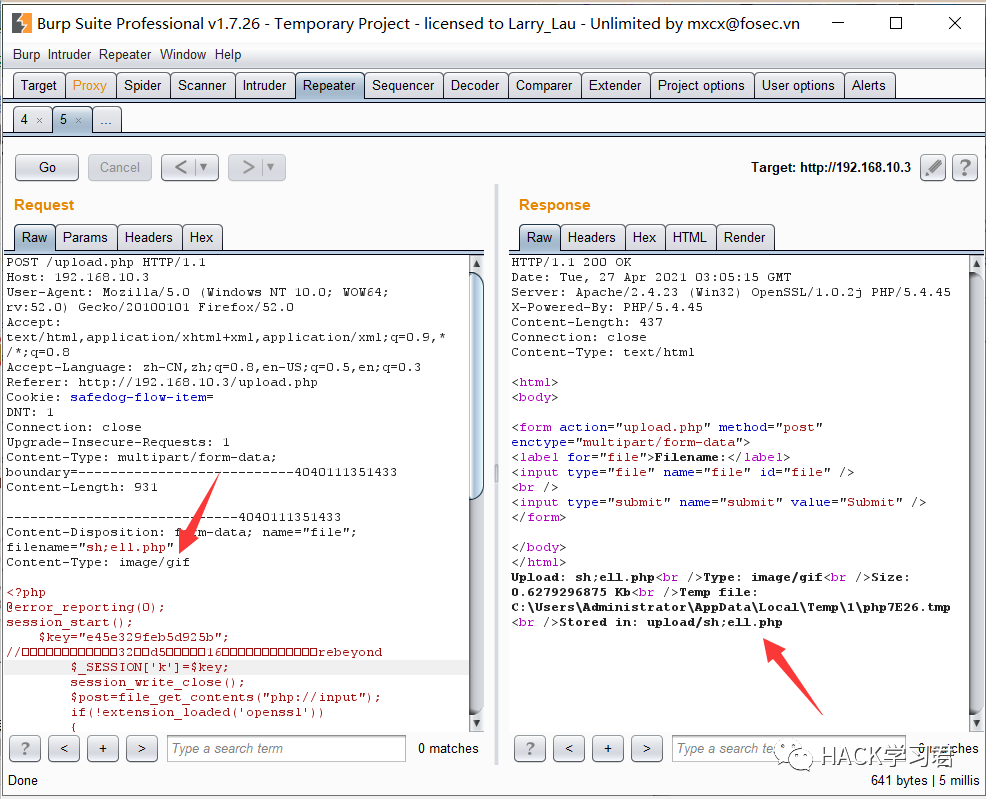The width and height of the screenshot is (986, 799).
Task: Open the Repeater menu
Action: pos(125,55)
